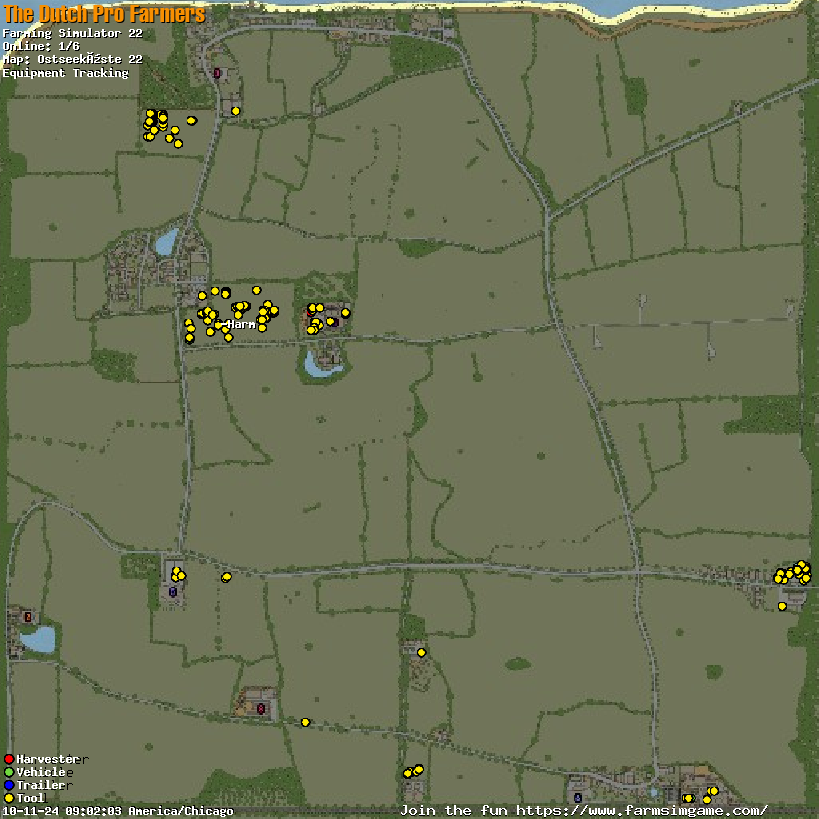This screenshot has height=819, width=819.
Task: Click the isolated tool marker below the east cluster
Action: [782, 606]
